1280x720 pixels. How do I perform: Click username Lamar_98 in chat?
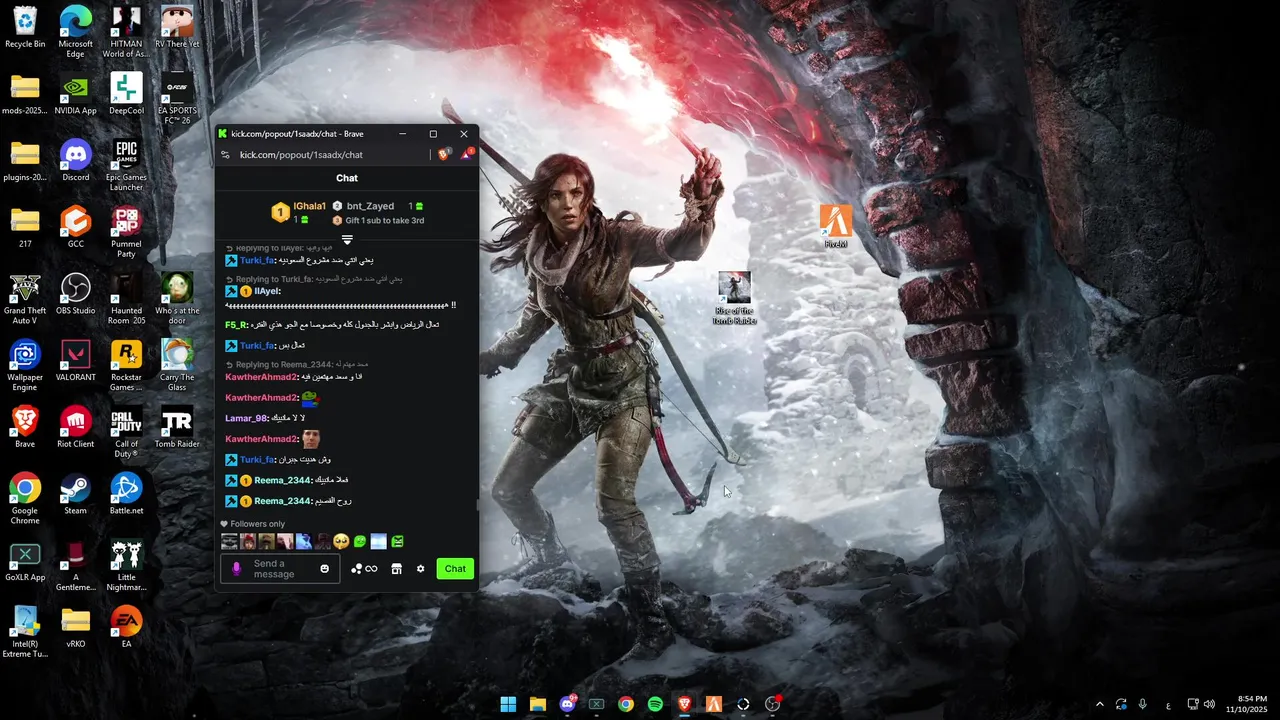pyautogui.click(x=246, y=418)
